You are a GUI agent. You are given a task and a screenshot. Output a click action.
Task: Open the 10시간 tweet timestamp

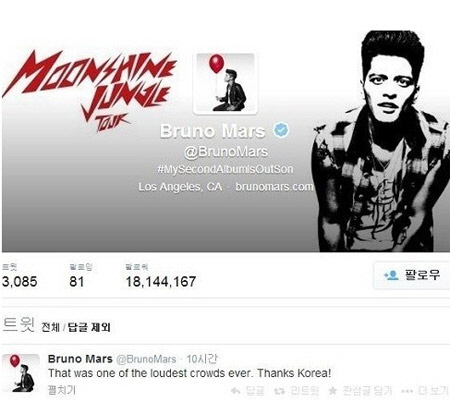coord(202,359)
